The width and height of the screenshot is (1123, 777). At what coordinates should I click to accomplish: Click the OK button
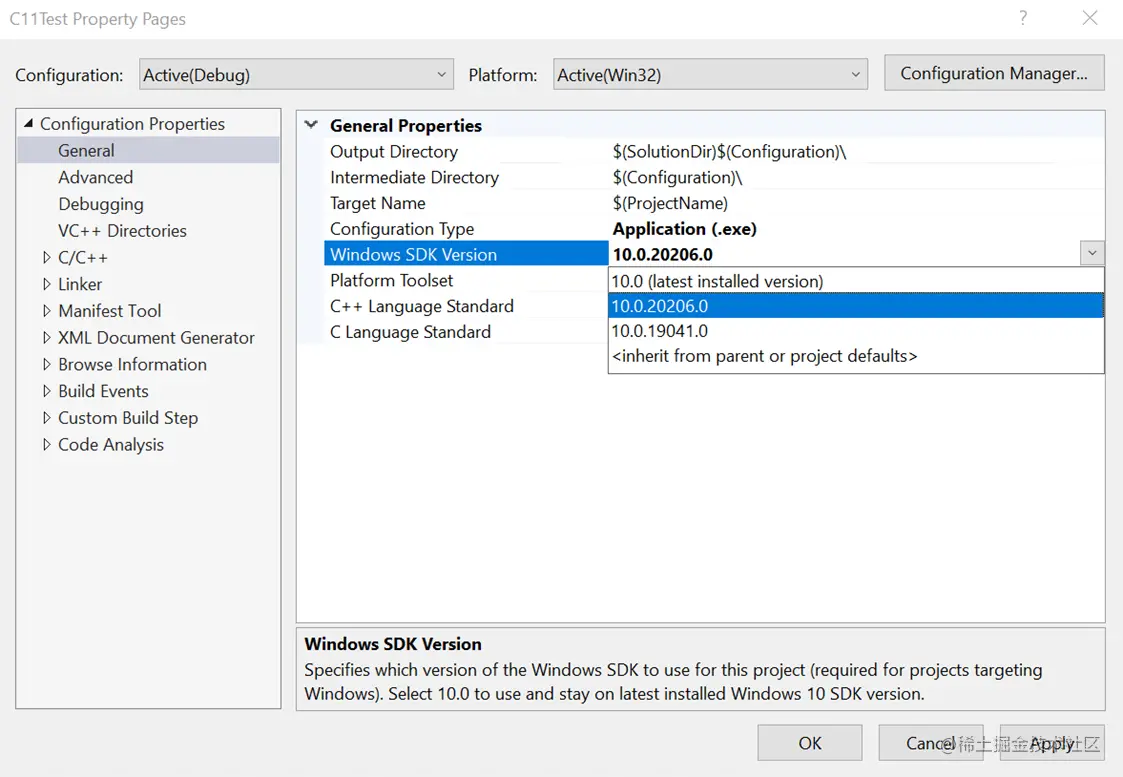pos(809,743)
